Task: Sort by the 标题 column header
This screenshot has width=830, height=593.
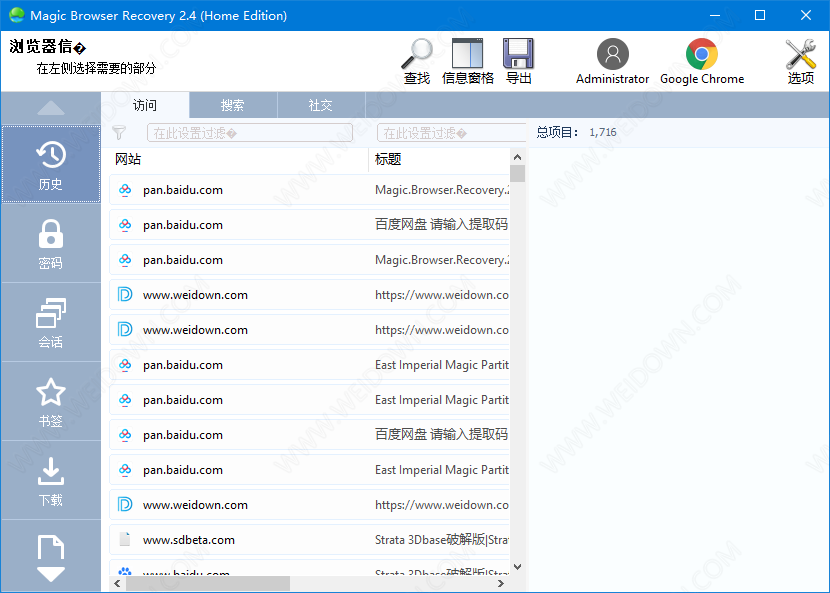Action: [x=438, y=159]
